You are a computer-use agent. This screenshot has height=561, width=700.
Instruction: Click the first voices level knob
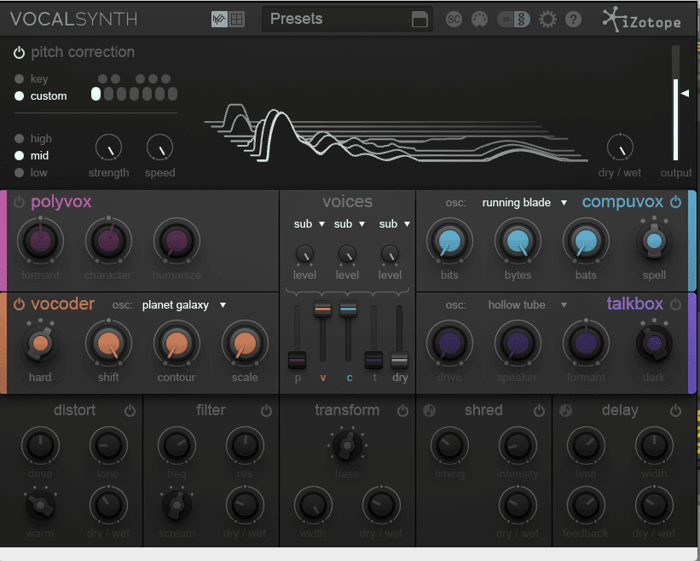coord(304,254)
